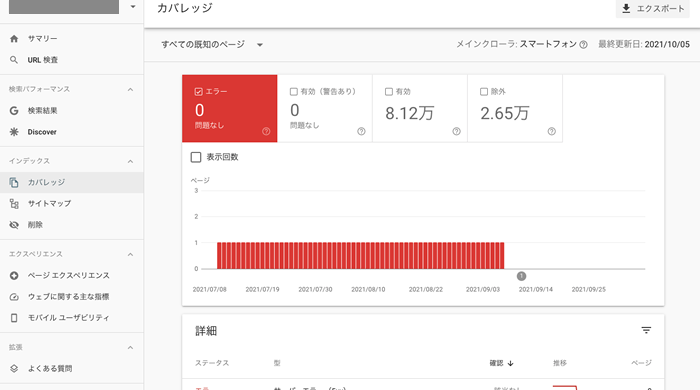Go to サマリー in the sidebar
Image resolution: width=700 pixels, height=390 pixels.
[x=71, y=39]
